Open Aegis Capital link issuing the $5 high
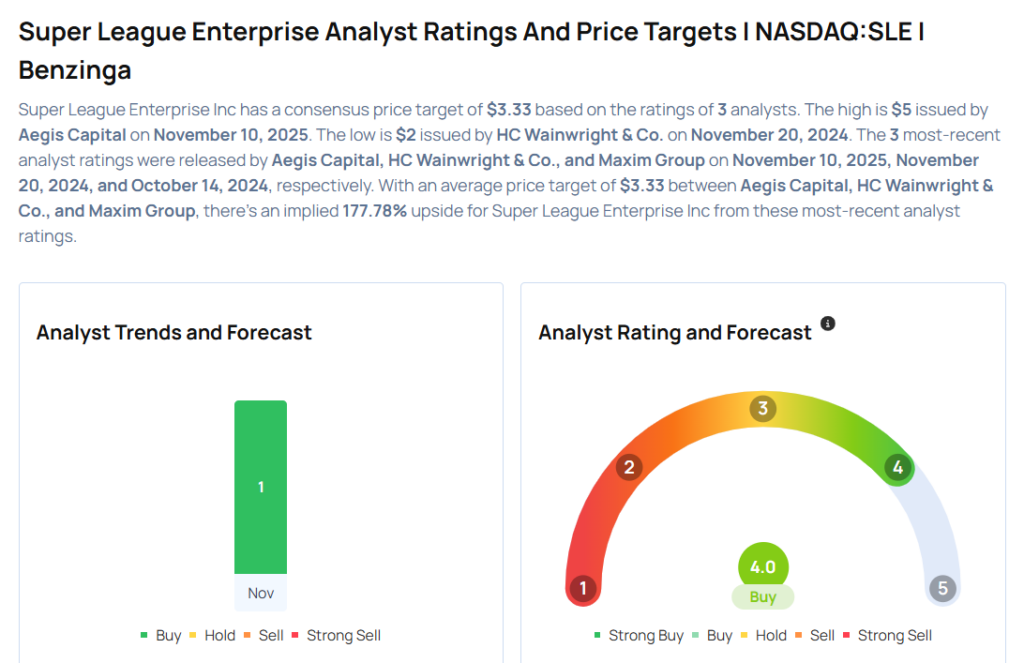The height and width of the screenshot is (663, 1024). pos(72,134)
